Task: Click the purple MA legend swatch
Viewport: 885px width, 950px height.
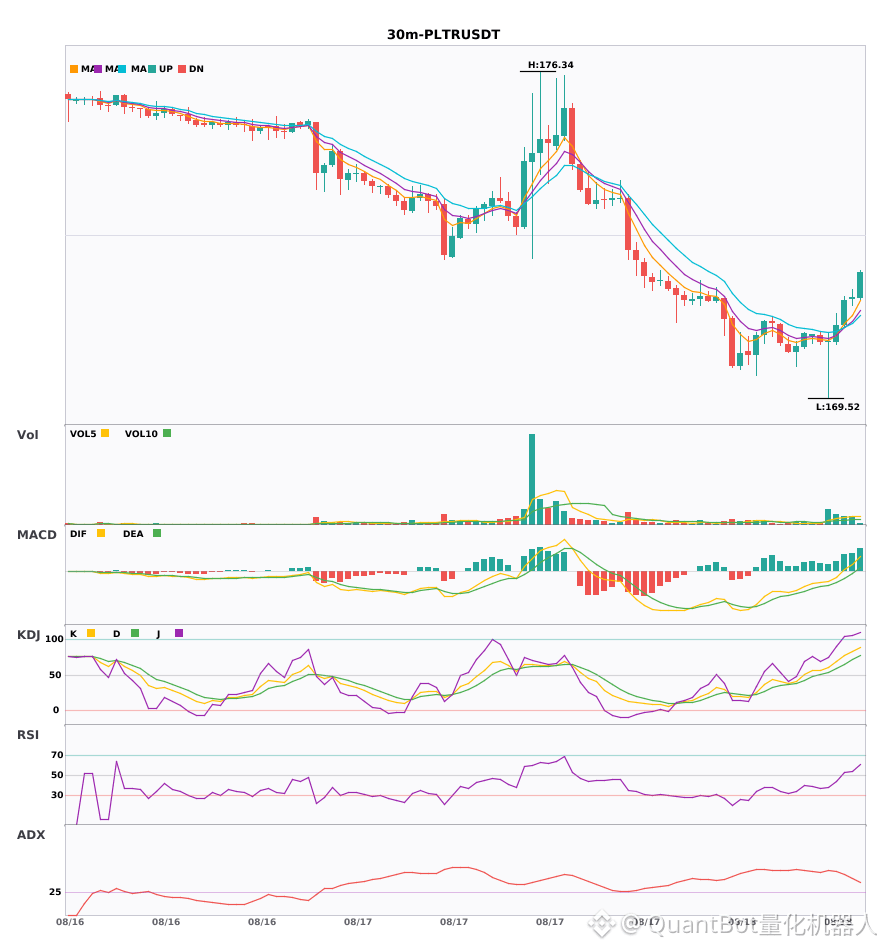Action: (98, 69)
